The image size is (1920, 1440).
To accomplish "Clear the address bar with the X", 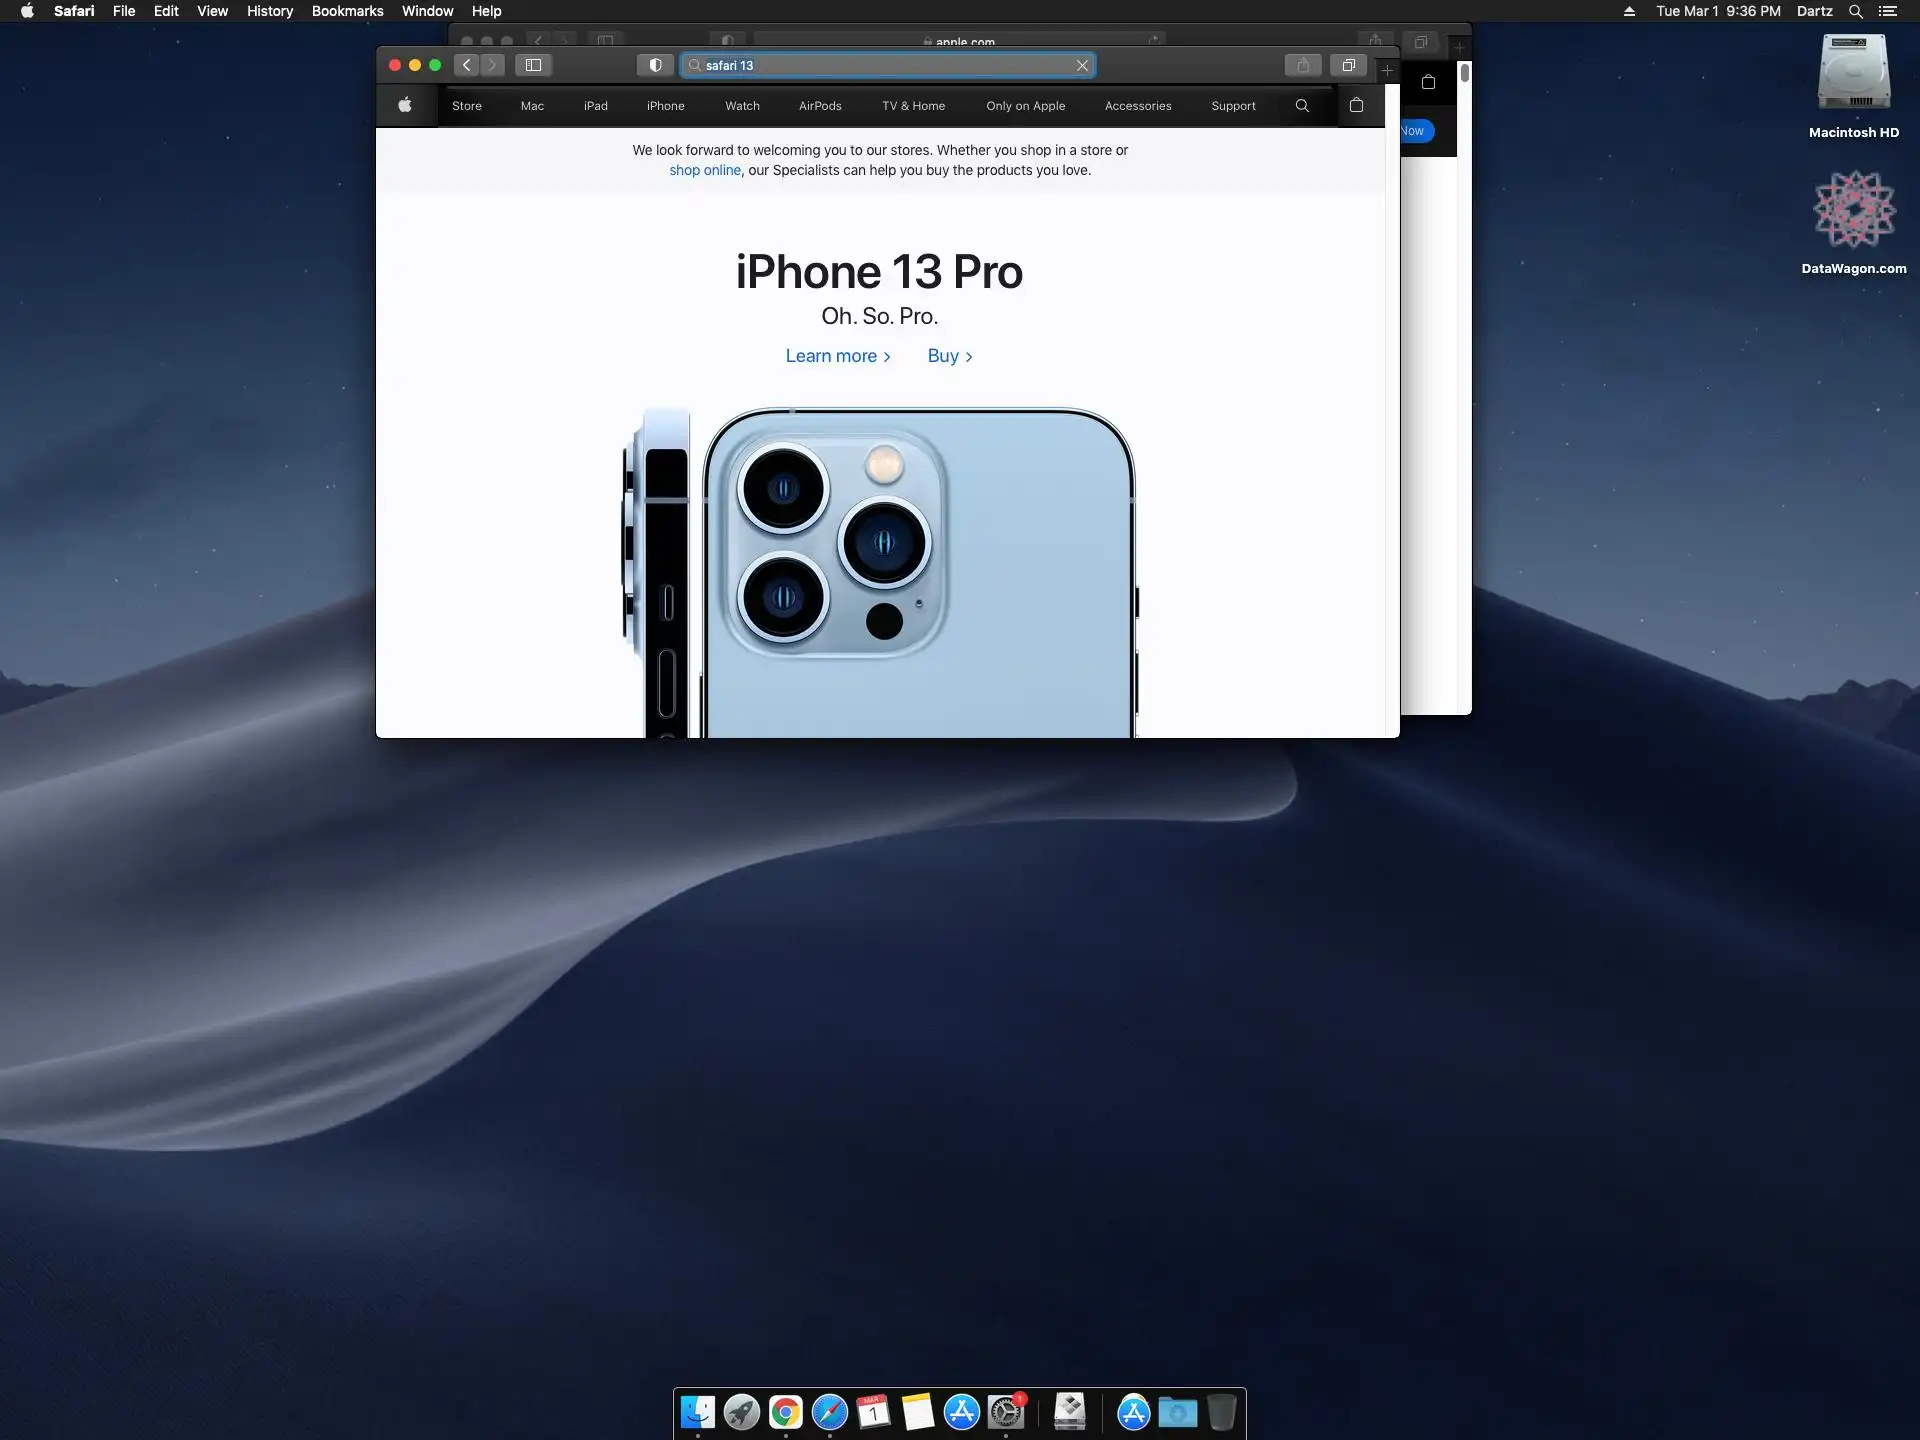I will coord(1082,65).
